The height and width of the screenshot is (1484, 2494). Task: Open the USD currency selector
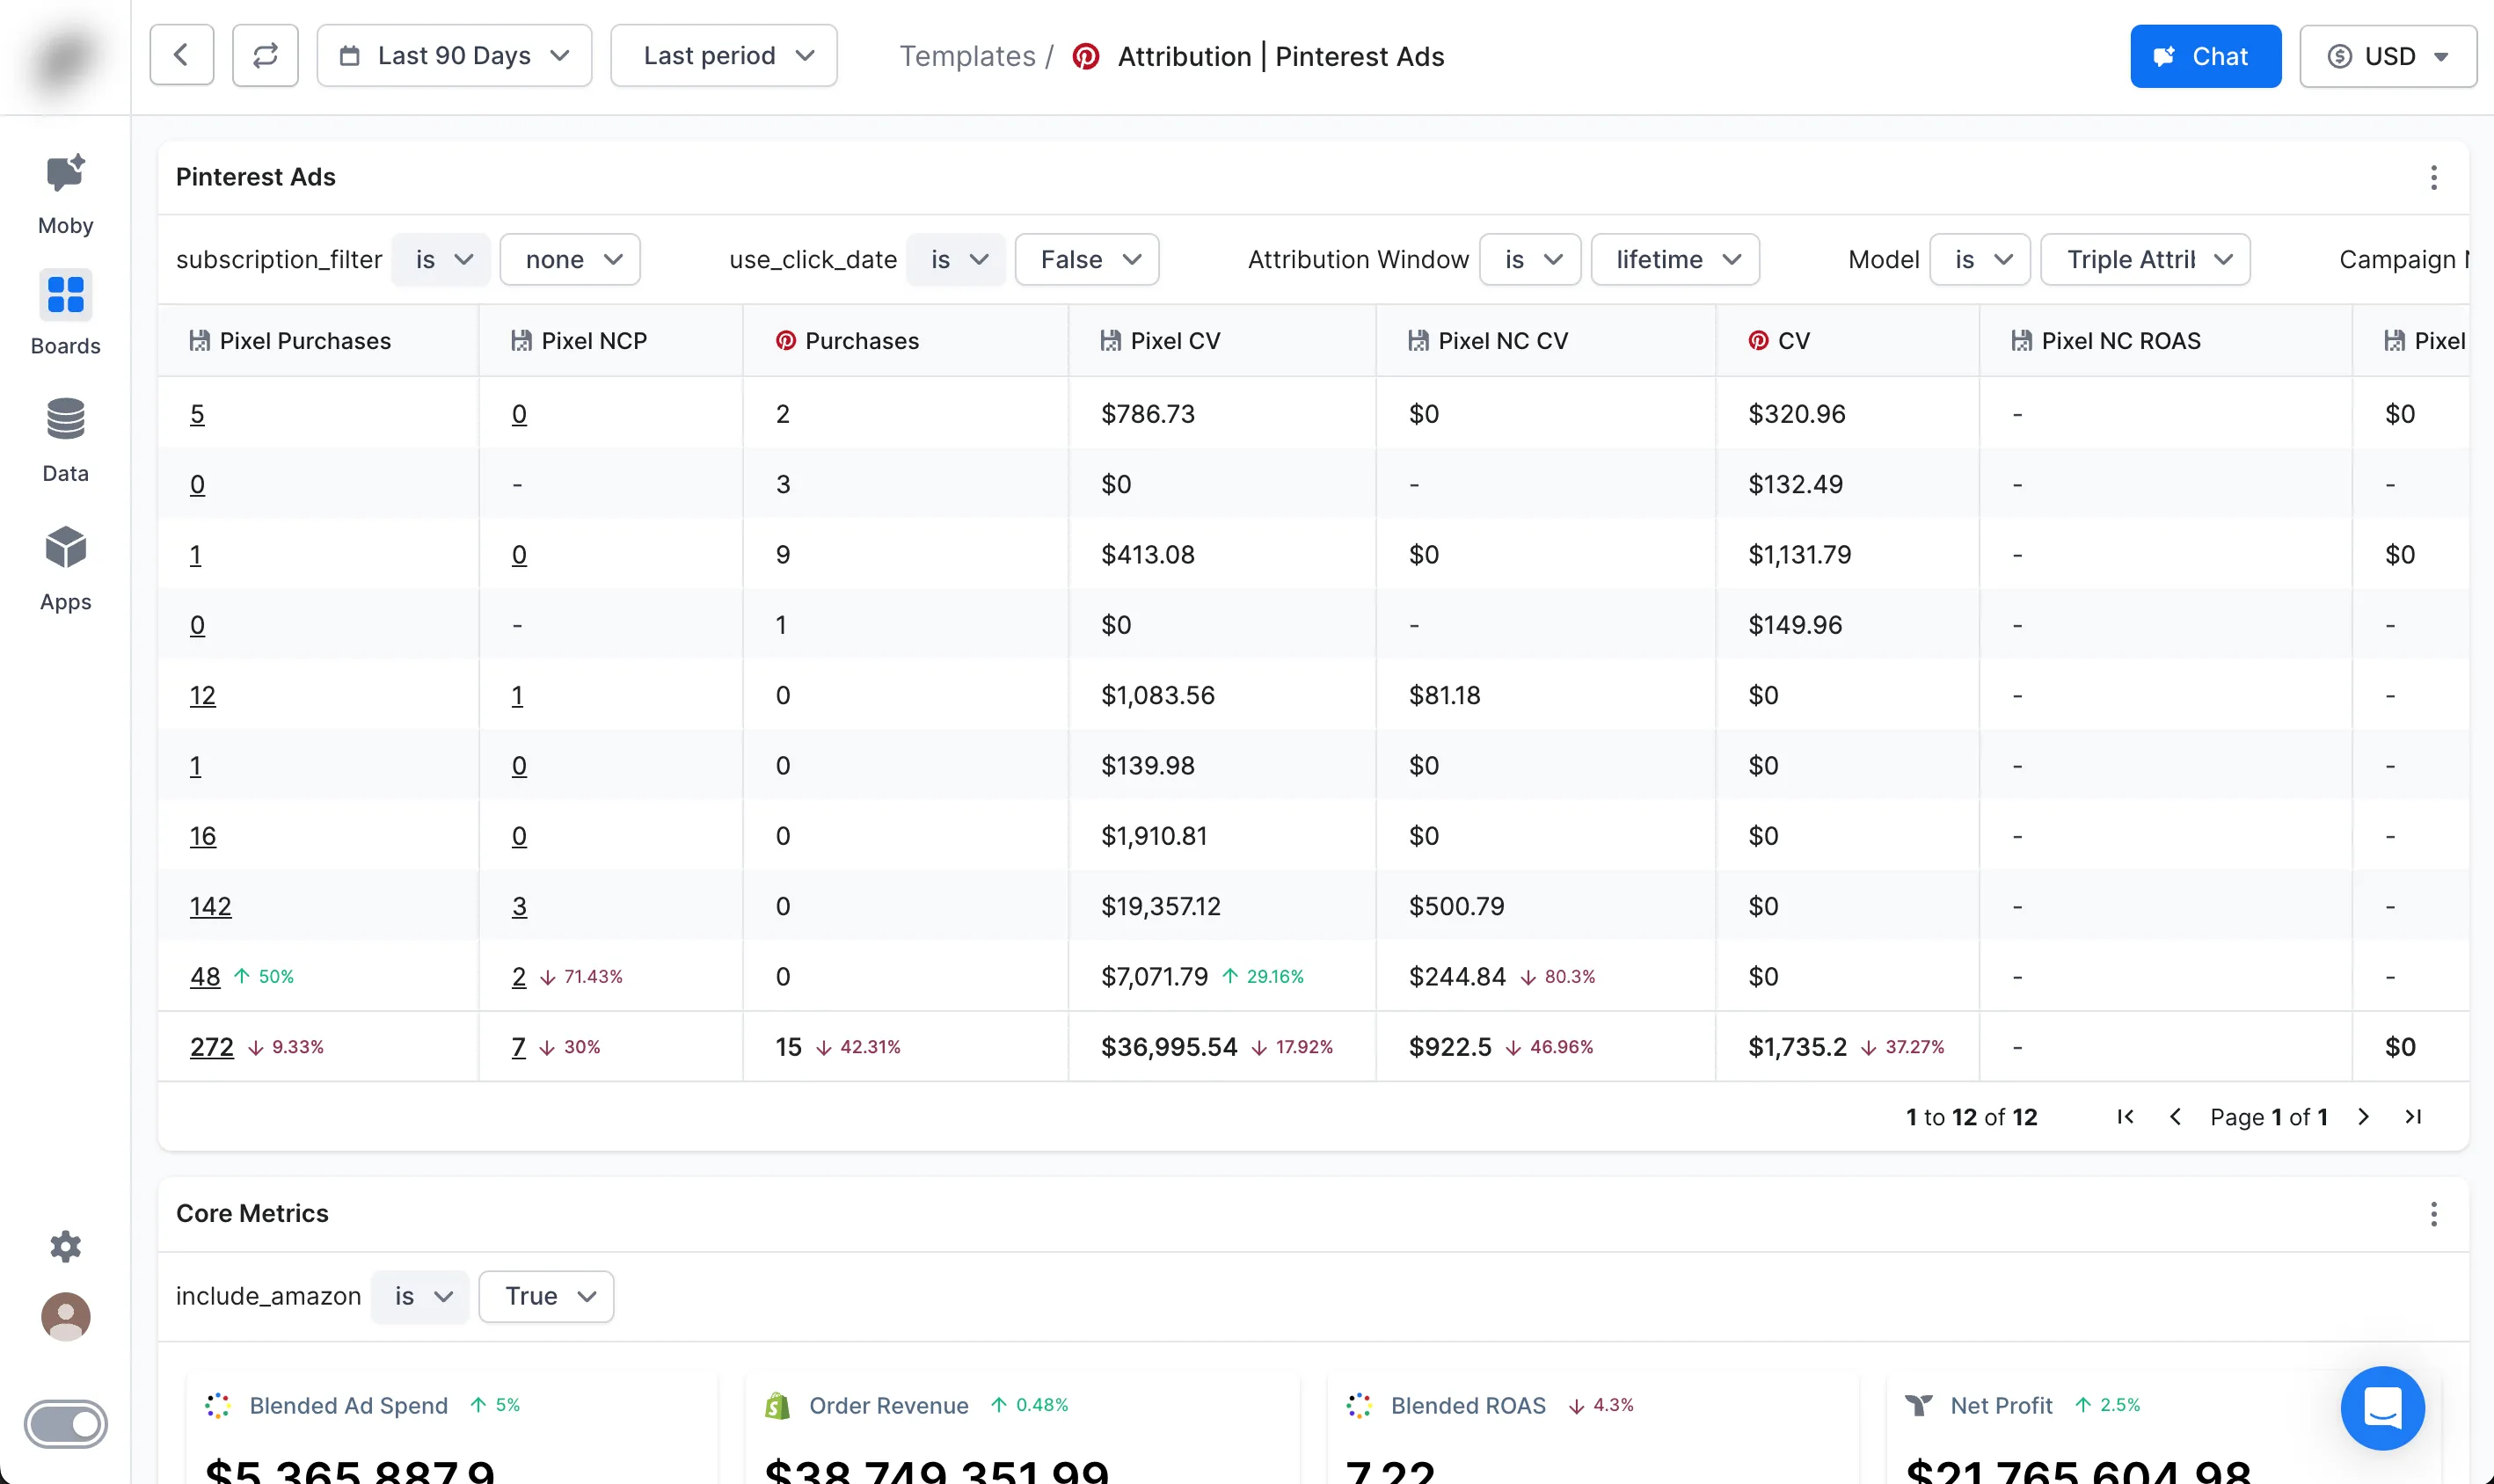click(2387, 56)
